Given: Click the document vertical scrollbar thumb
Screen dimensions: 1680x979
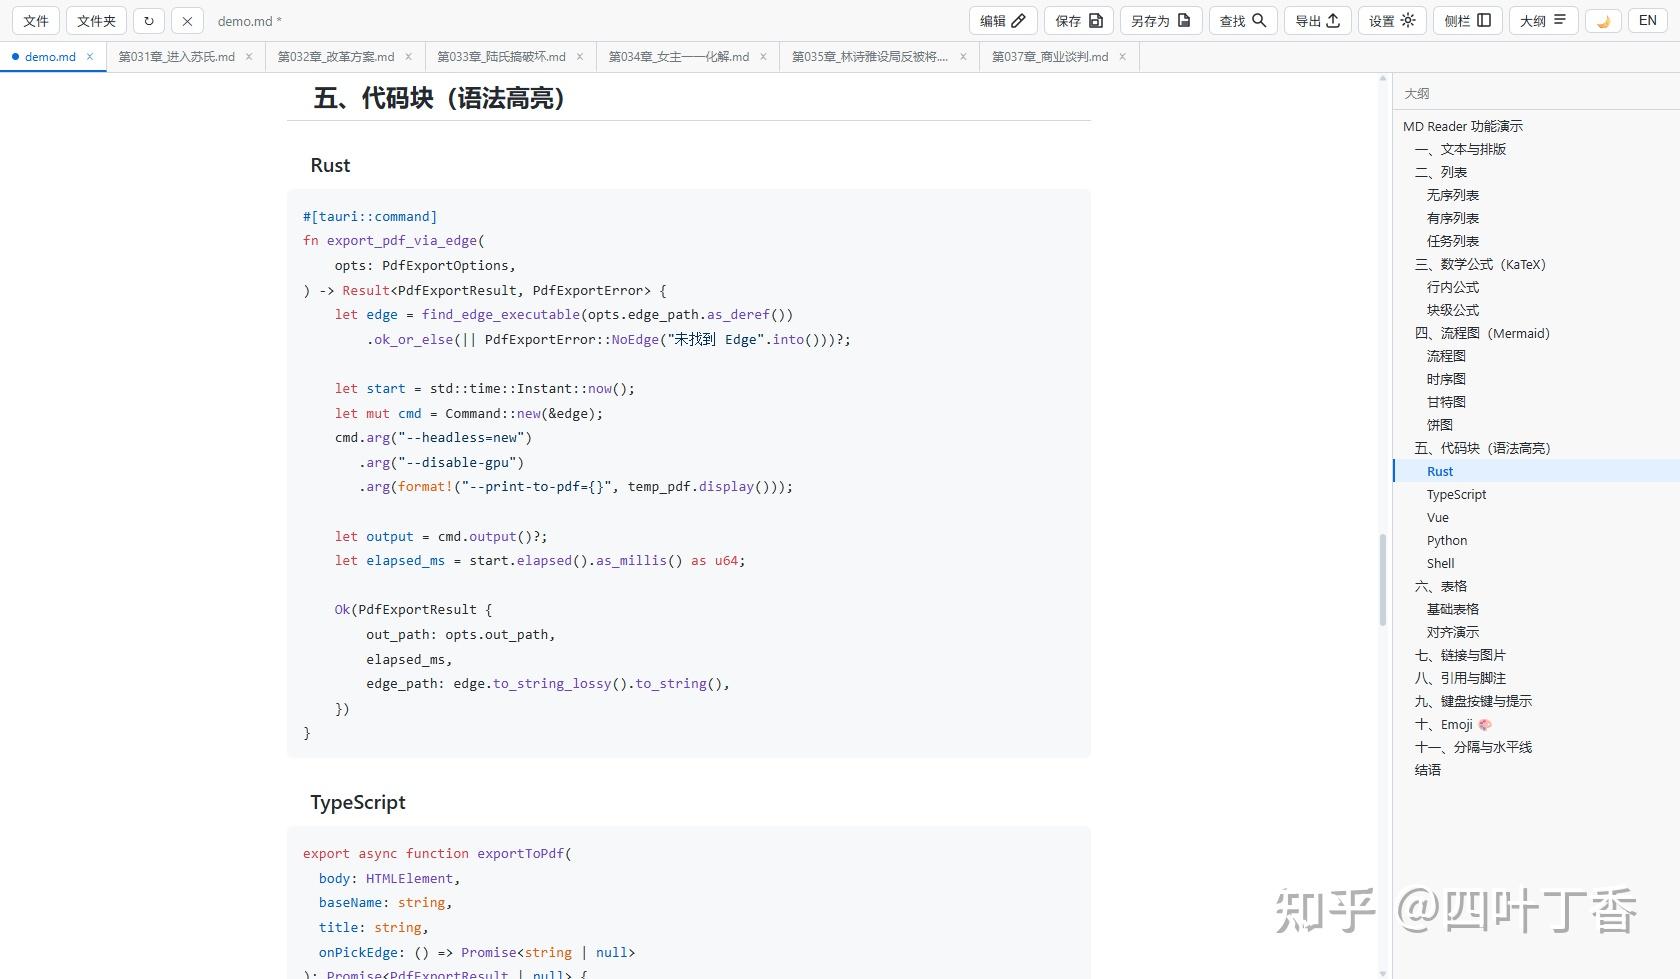Looking at the screenshot, I should click(1383, 580).
